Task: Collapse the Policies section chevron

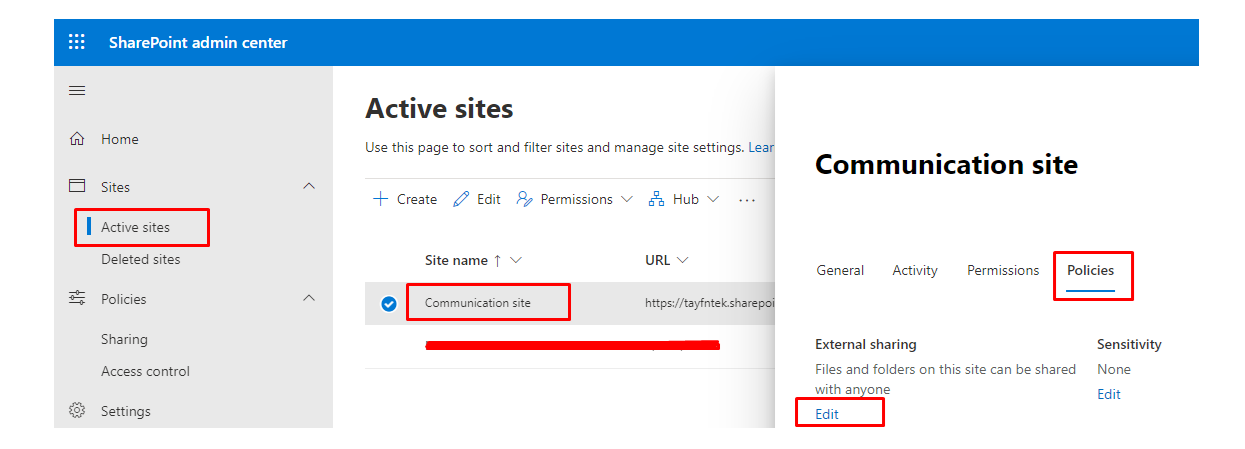Action: pos(309,298)
